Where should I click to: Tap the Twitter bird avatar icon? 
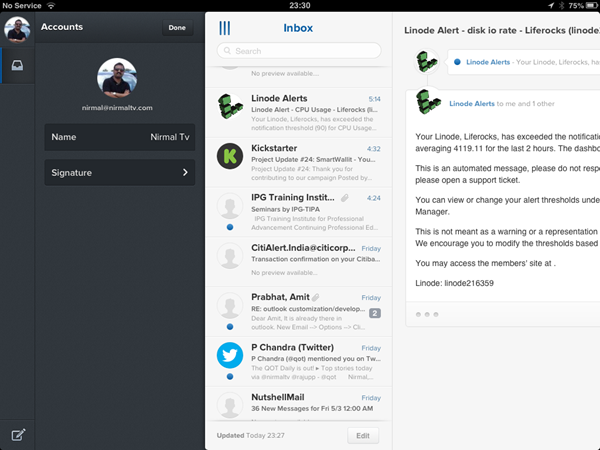pos(230,355)
